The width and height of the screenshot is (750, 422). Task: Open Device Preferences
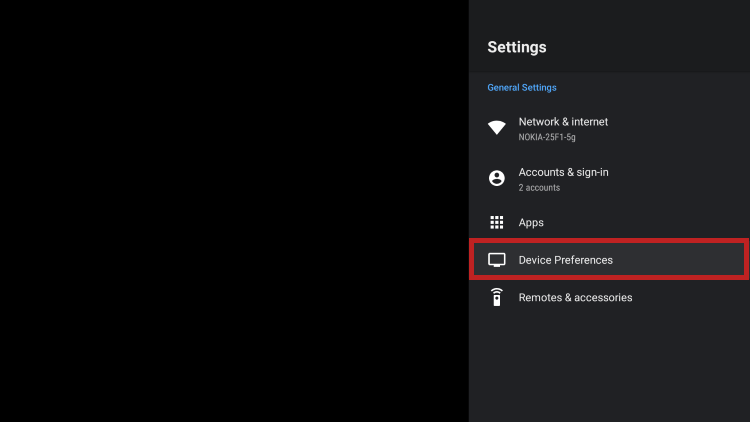tap(565, 260)
